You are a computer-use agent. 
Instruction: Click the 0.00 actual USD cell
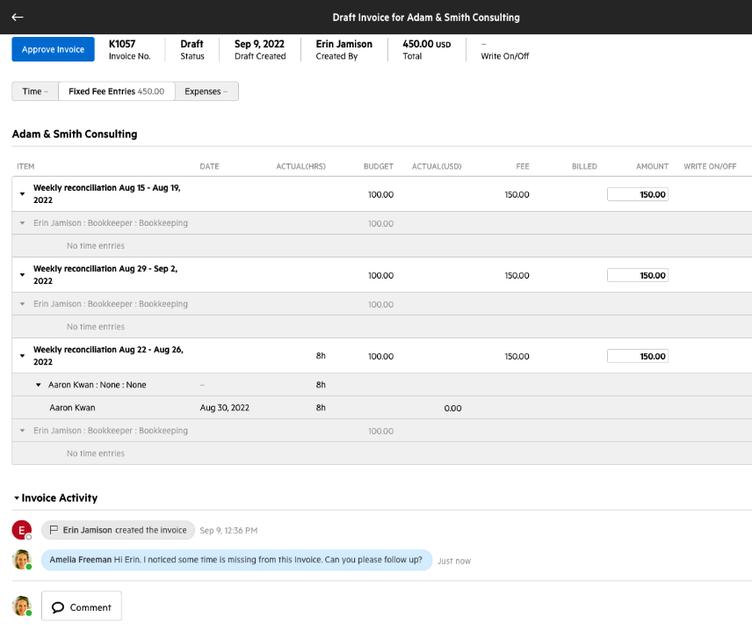click(453, 409)
